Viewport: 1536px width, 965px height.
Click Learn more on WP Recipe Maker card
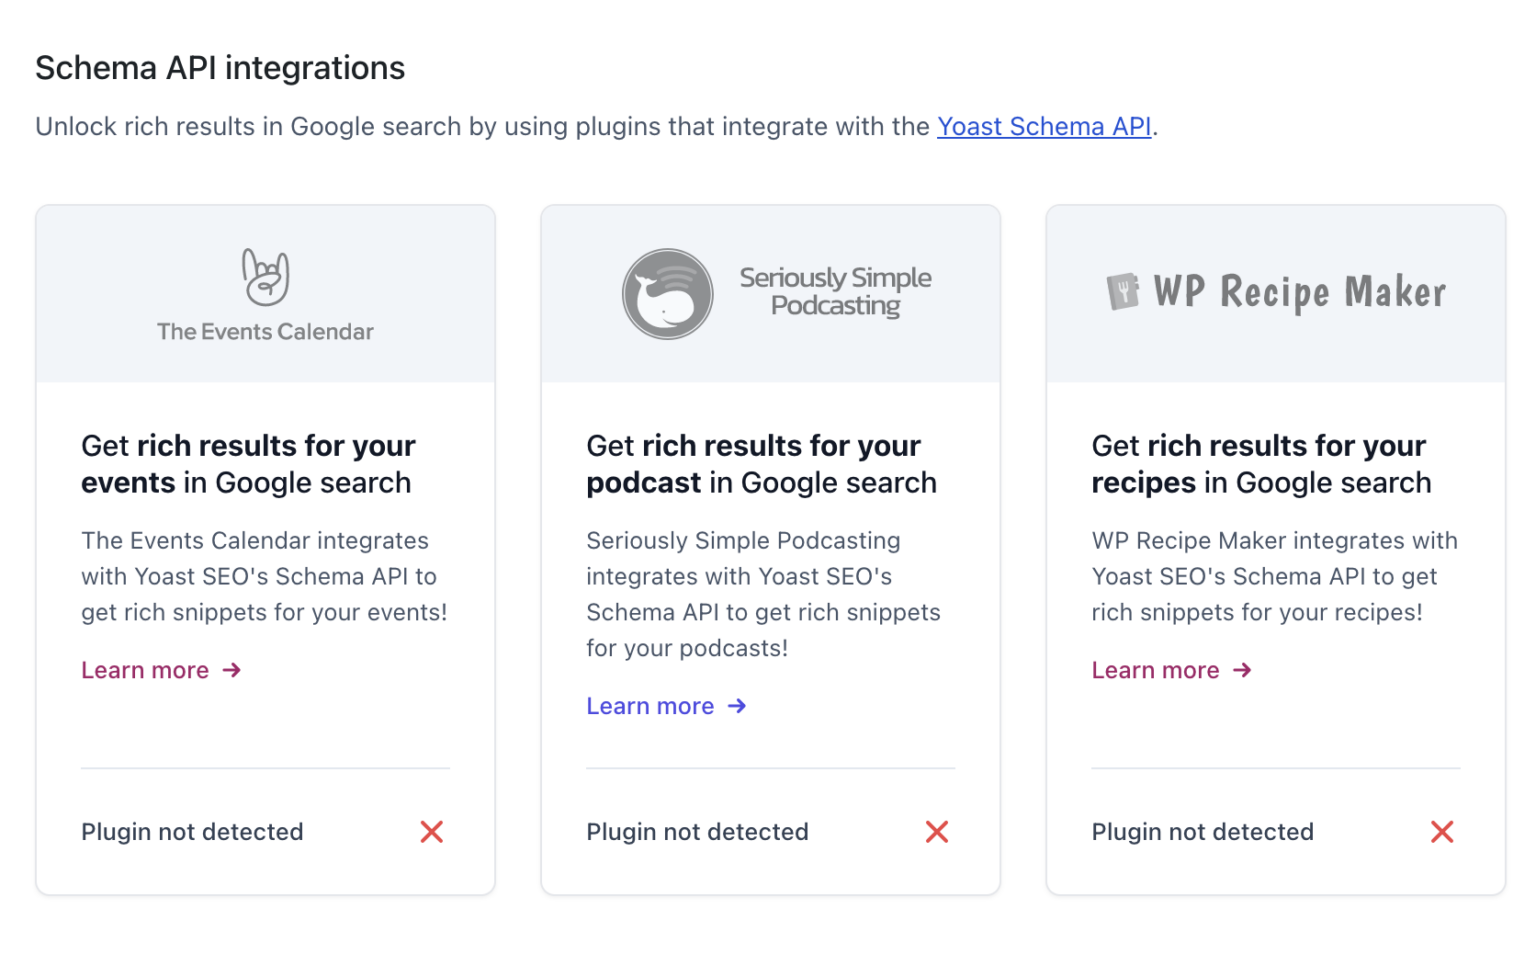[x=1156, y=670]
